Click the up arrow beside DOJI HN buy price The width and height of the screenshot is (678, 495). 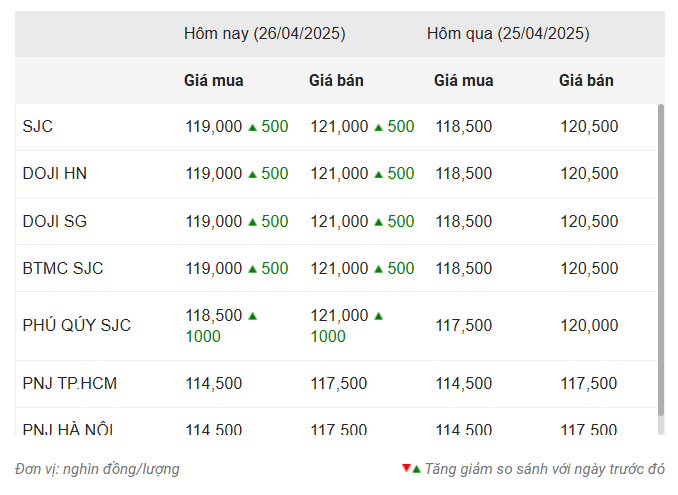(253, 174)
